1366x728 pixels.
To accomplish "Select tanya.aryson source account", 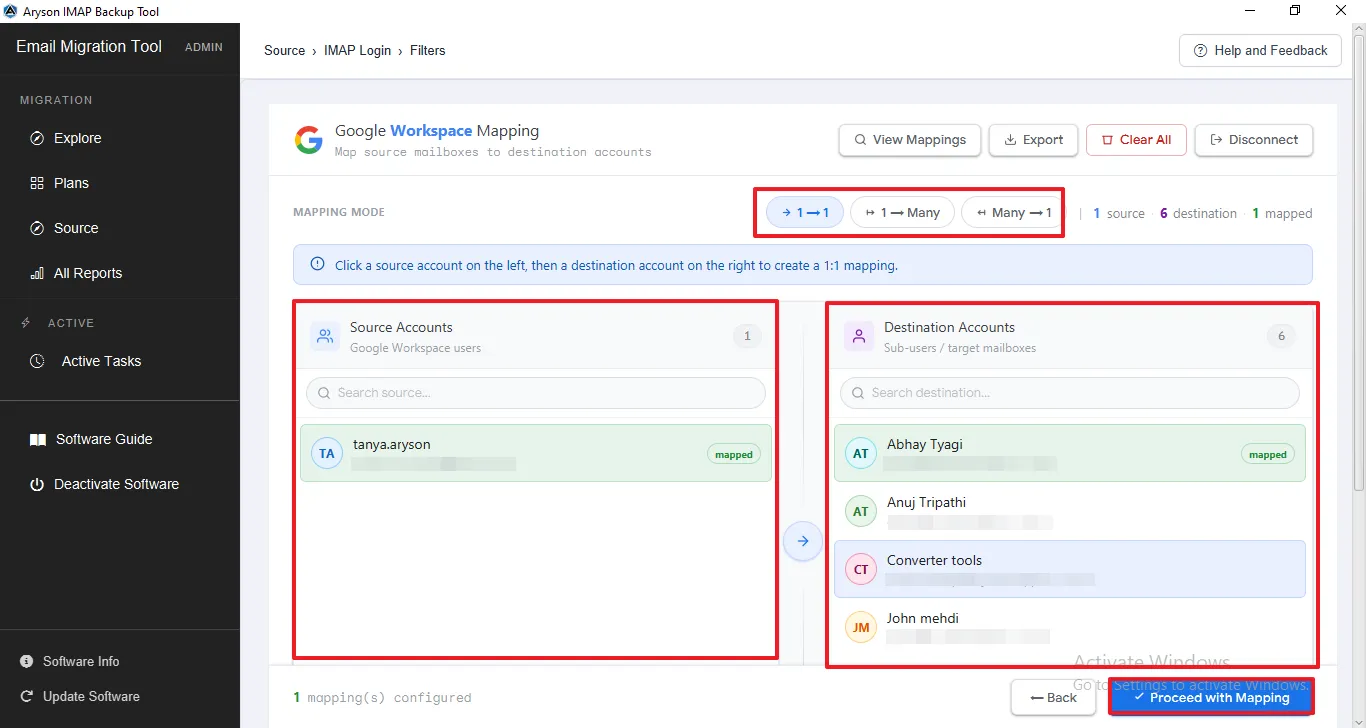I will click(x=536, y=453).
